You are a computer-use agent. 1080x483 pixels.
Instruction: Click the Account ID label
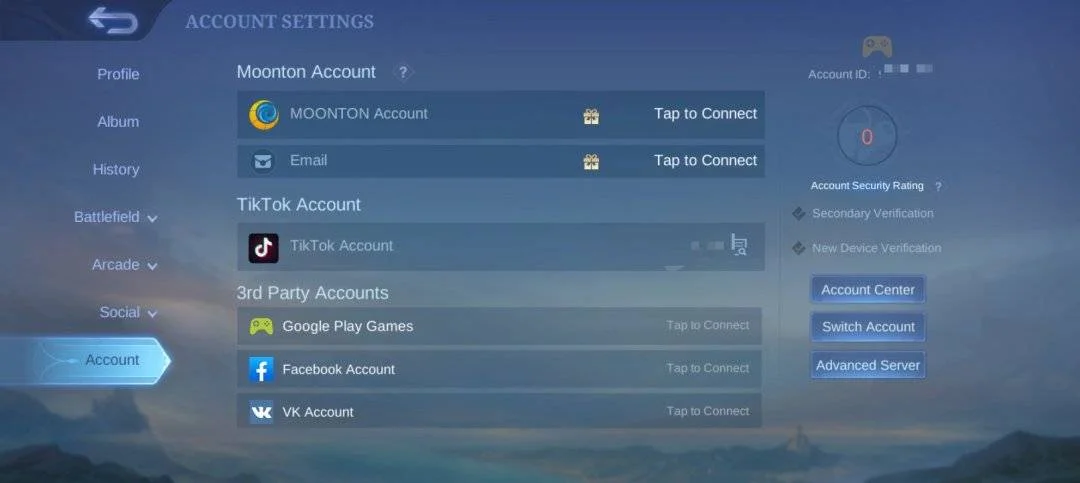tap(839, 74)
